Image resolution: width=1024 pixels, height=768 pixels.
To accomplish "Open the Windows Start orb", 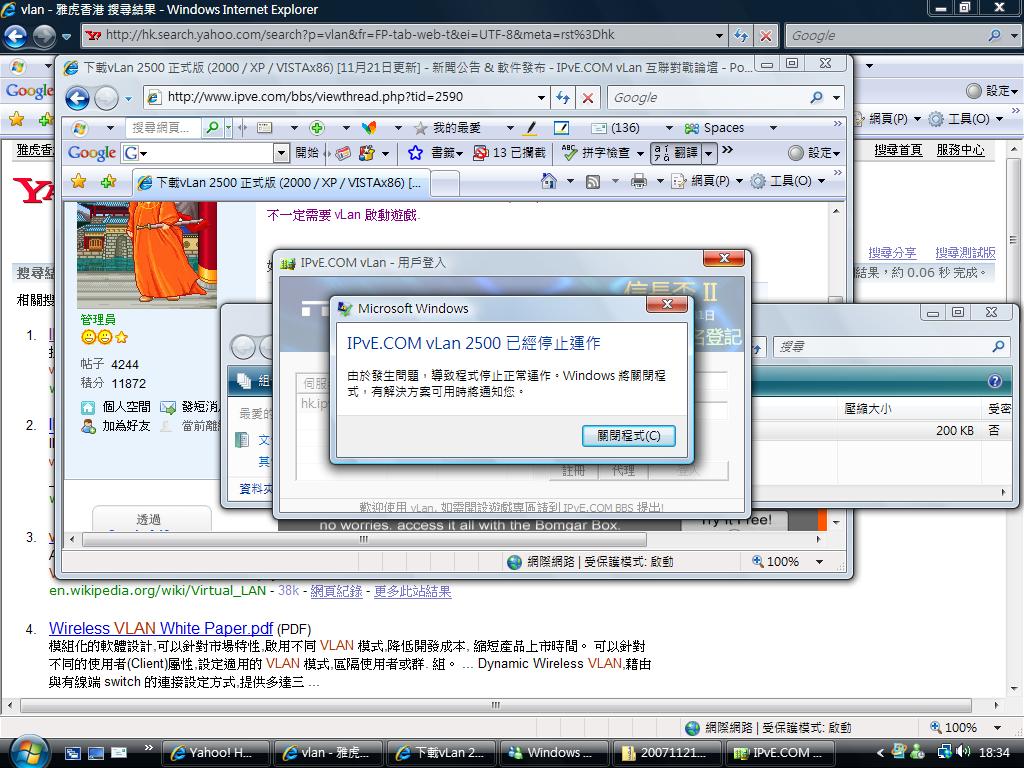I will (28, 751).
